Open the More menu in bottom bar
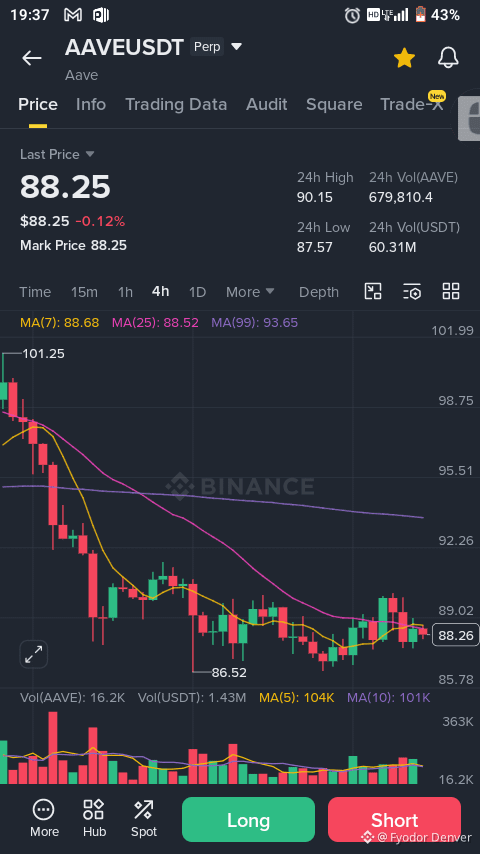 (44, 819)
